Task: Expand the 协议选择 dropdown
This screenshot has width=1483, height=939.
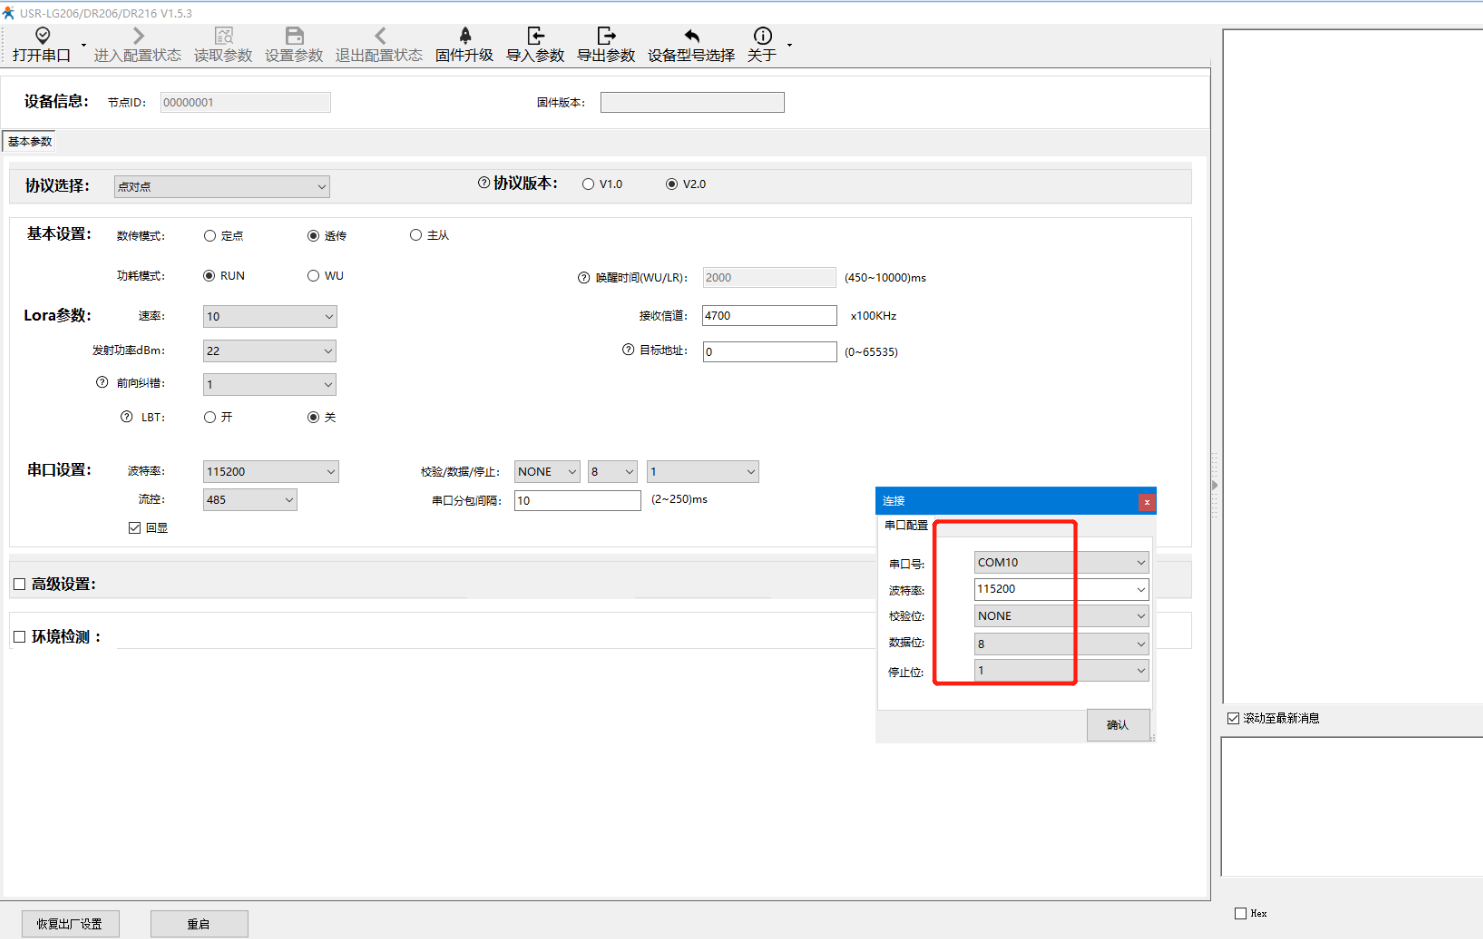Action: point(321,187)
